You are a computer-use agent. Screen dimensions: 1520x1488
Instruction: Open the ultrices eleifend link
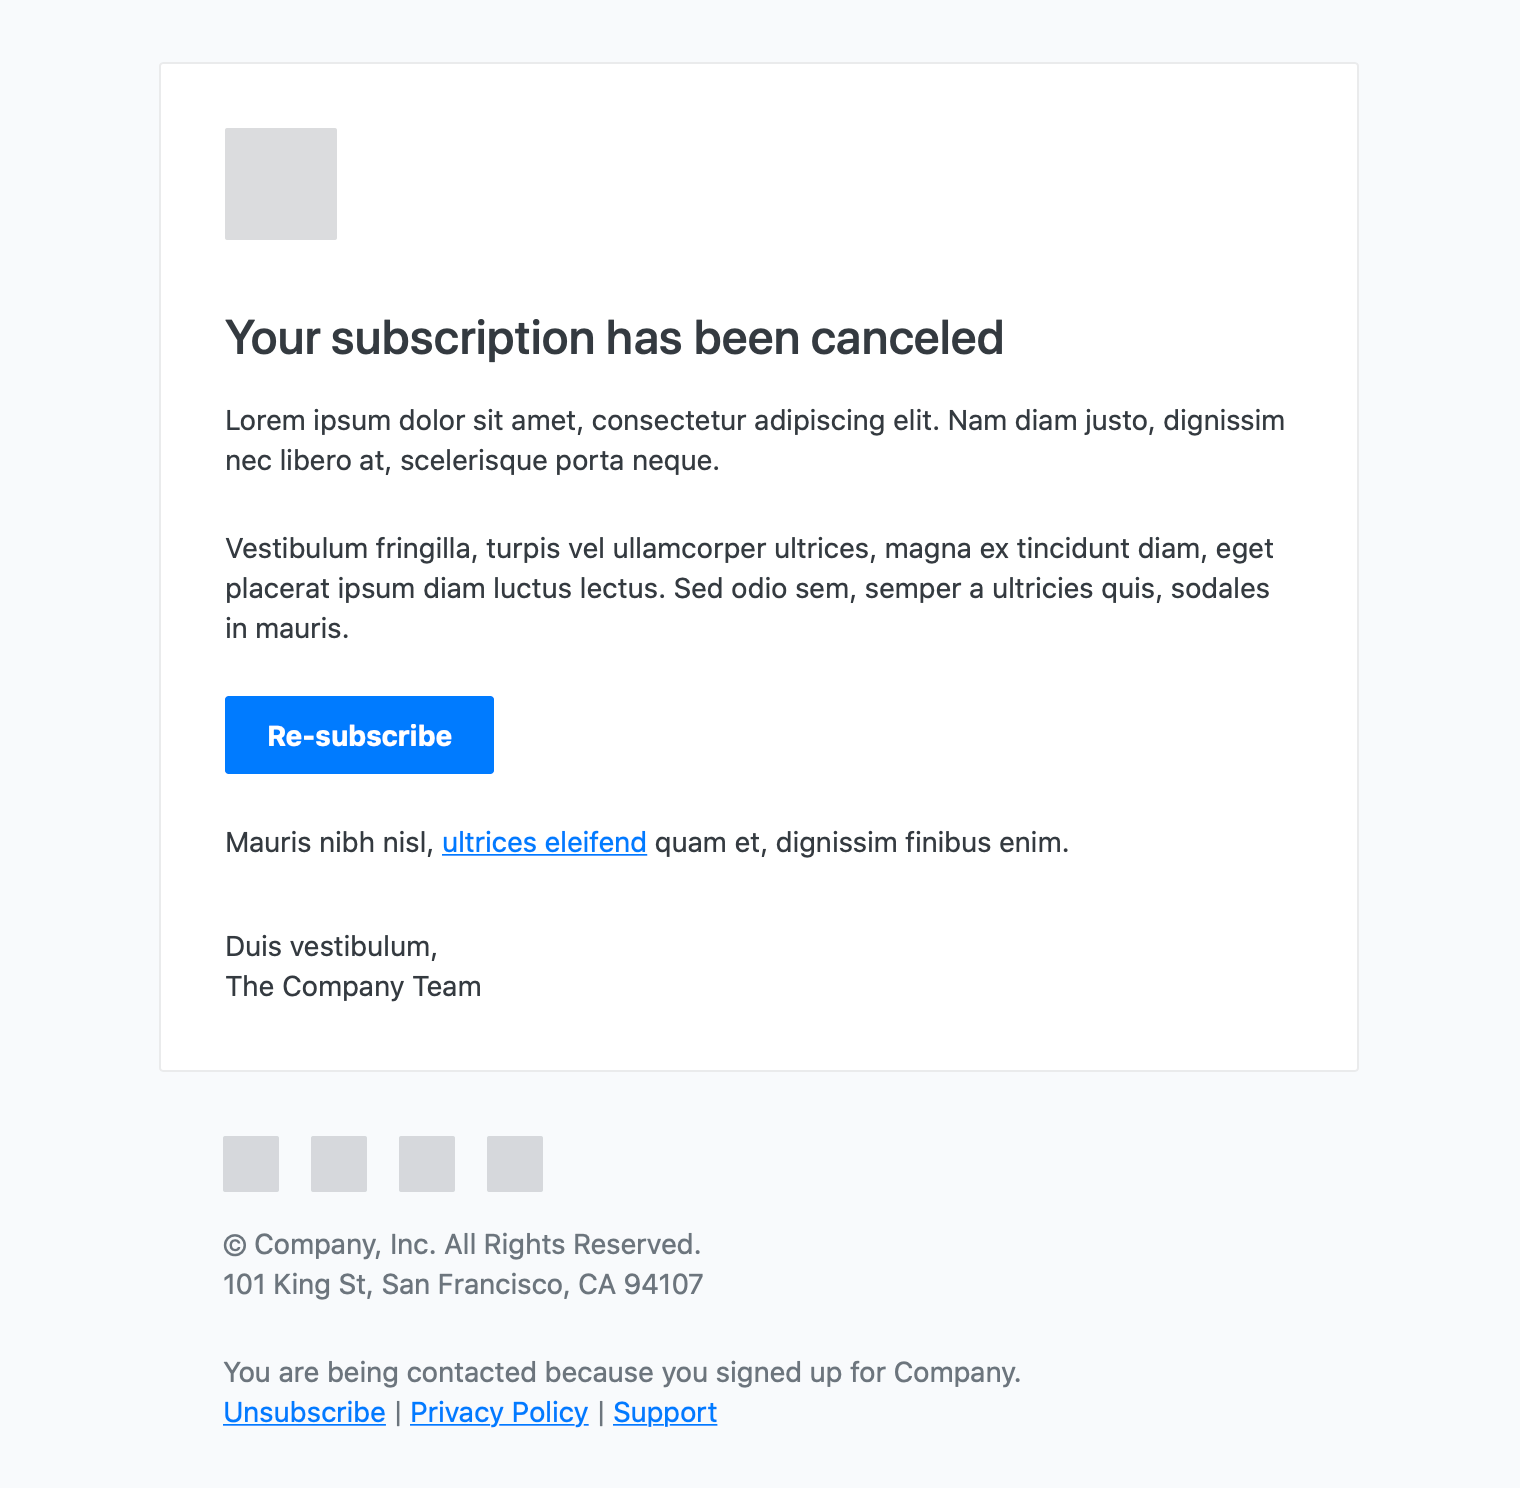click(x=544, y=842)
